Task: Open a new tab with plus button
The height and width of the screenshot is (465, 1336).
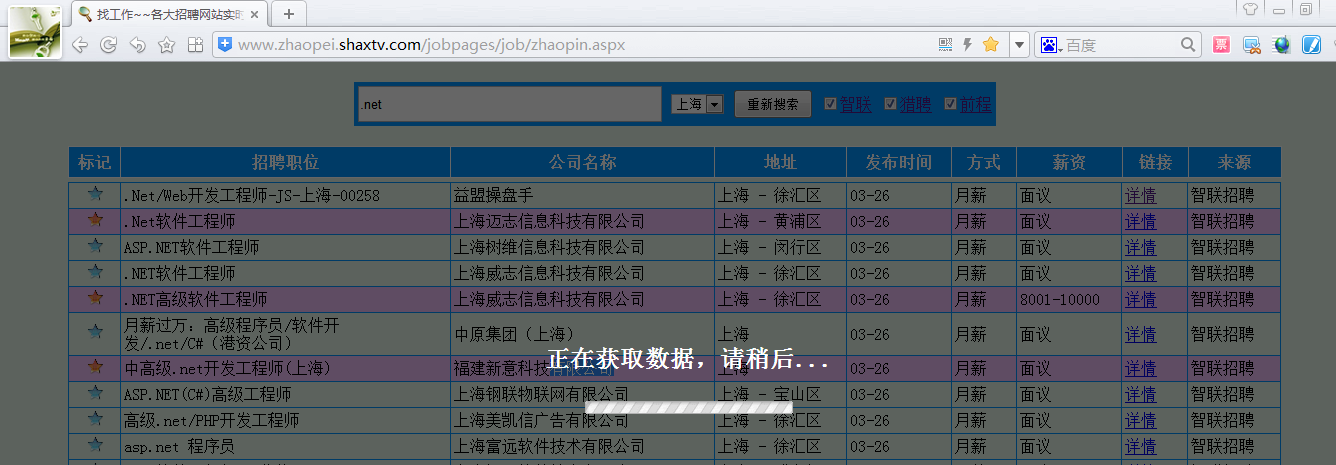Action: tap(289, 14)
